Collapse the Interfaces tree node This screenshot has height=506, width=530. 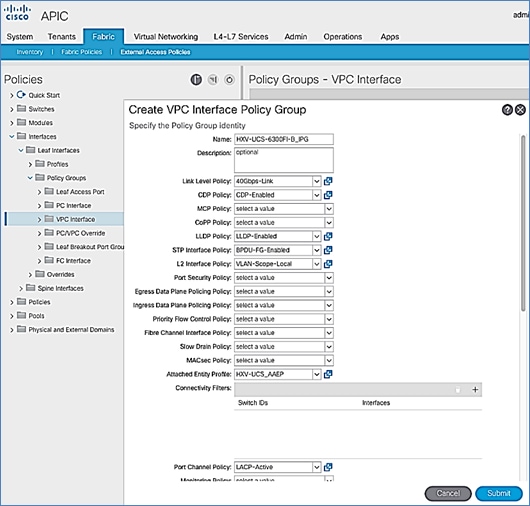tap(11, 137)
